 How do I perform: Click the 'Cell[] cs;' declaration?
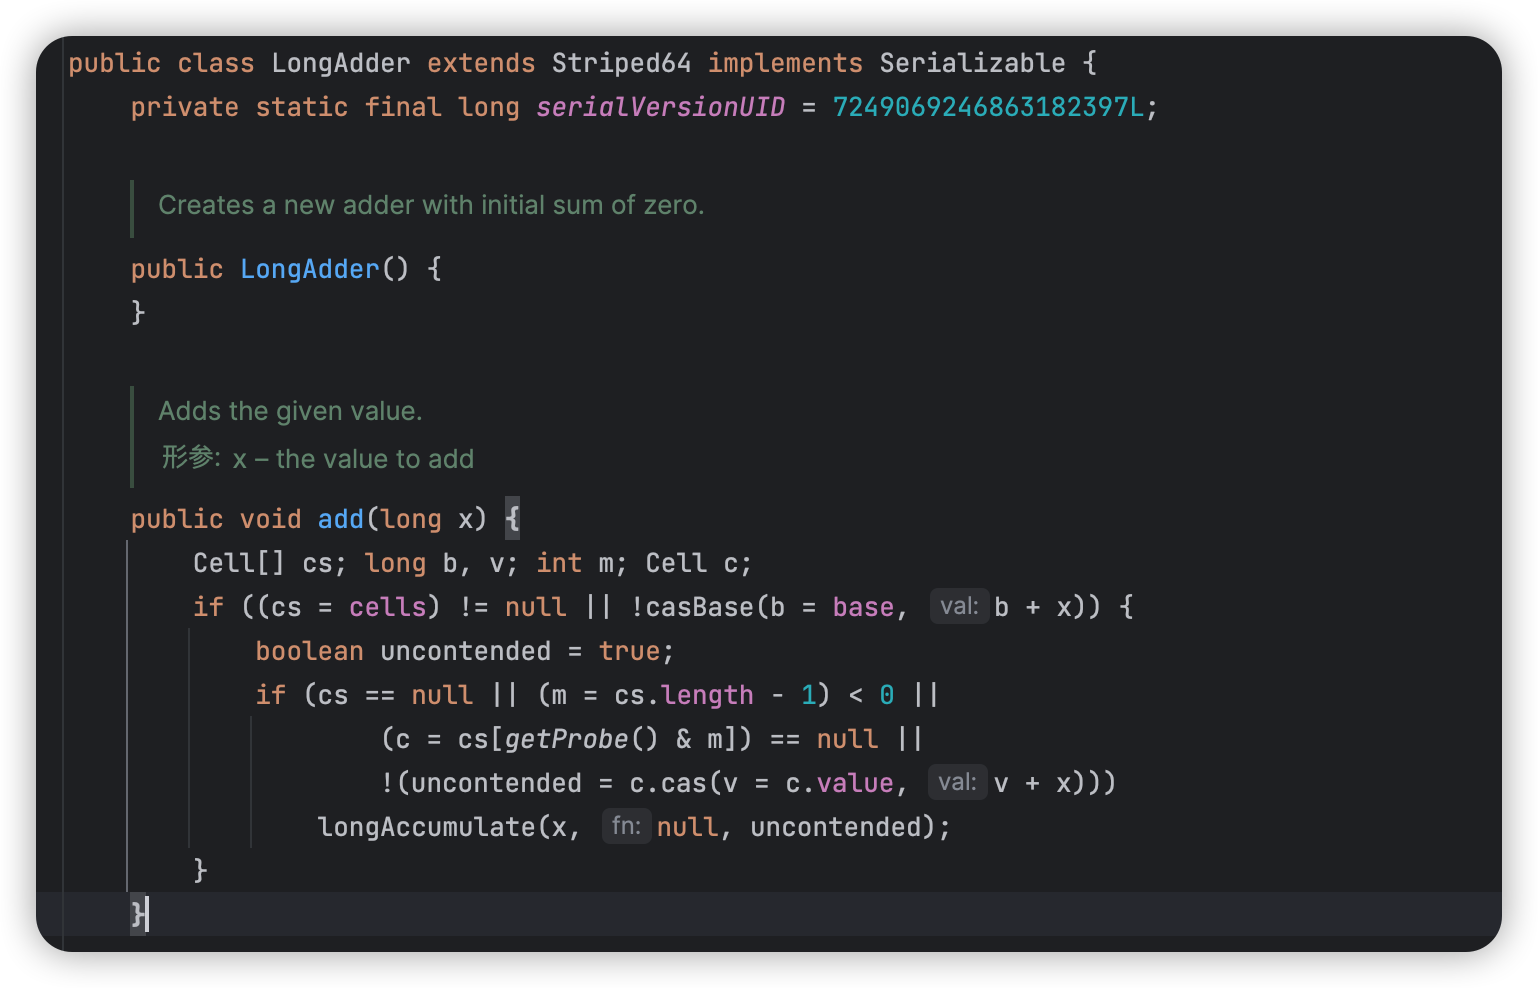(270, 563)
